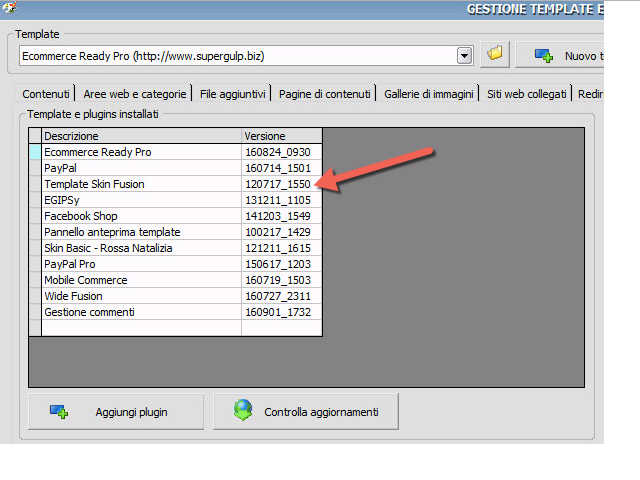The height and width of the screenshot is (480, 640).
Task: Select the Facebook Shop row
Action: (176, 216)
